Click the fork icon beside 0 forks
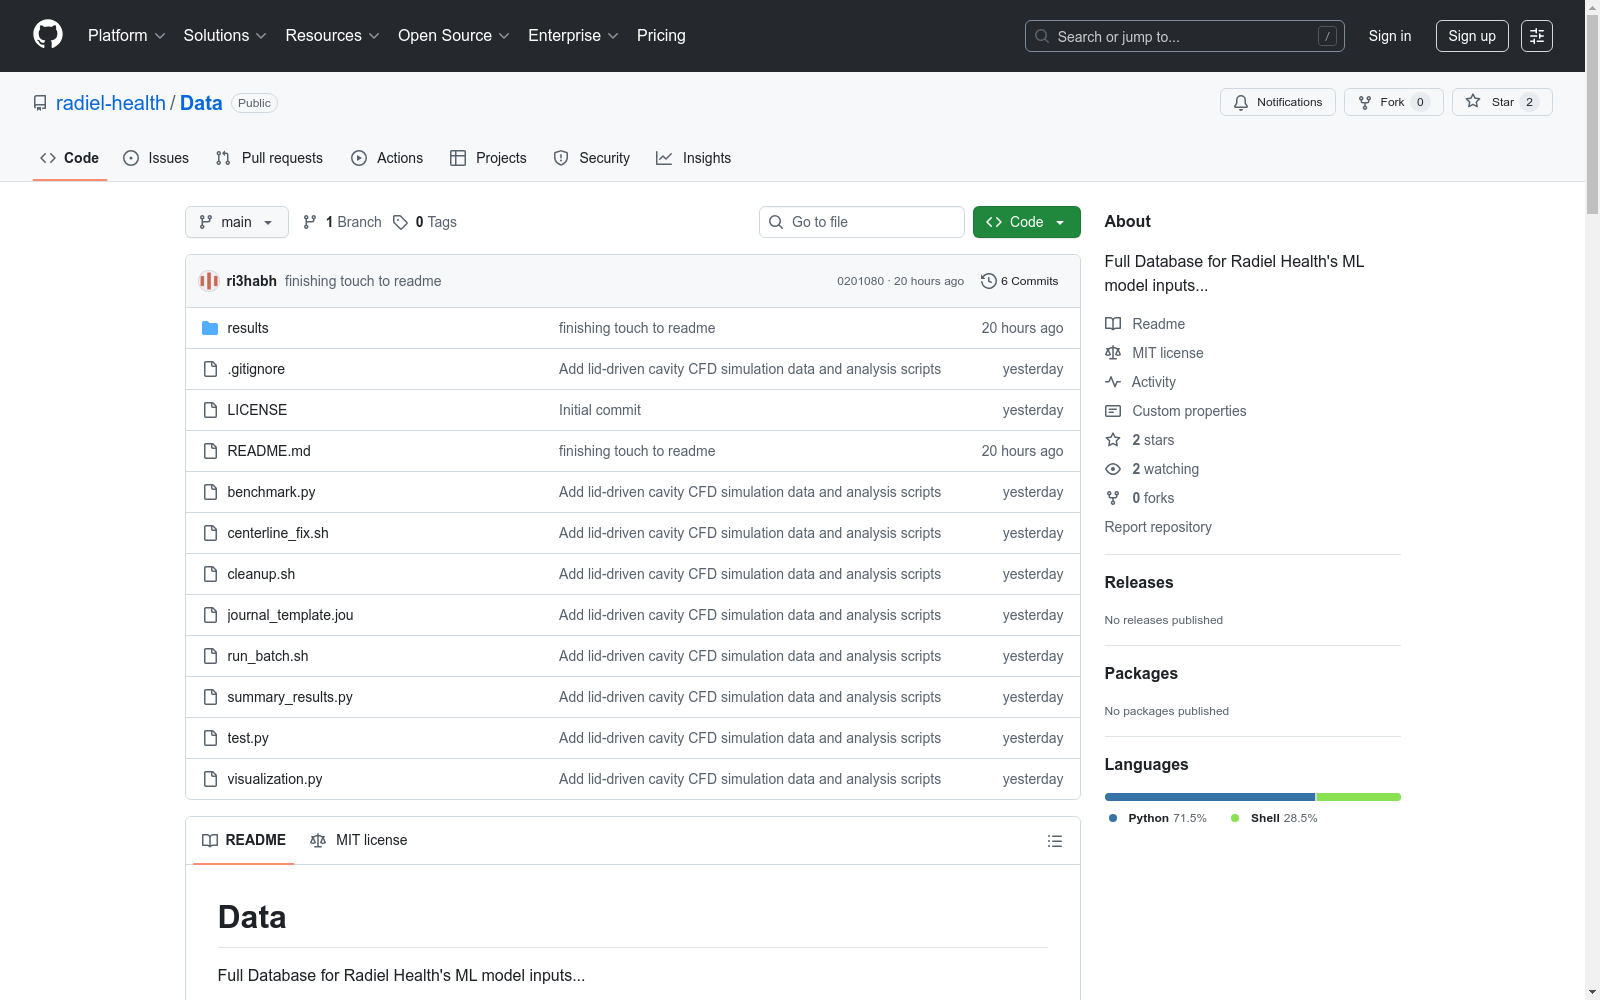 [1113, 498]
